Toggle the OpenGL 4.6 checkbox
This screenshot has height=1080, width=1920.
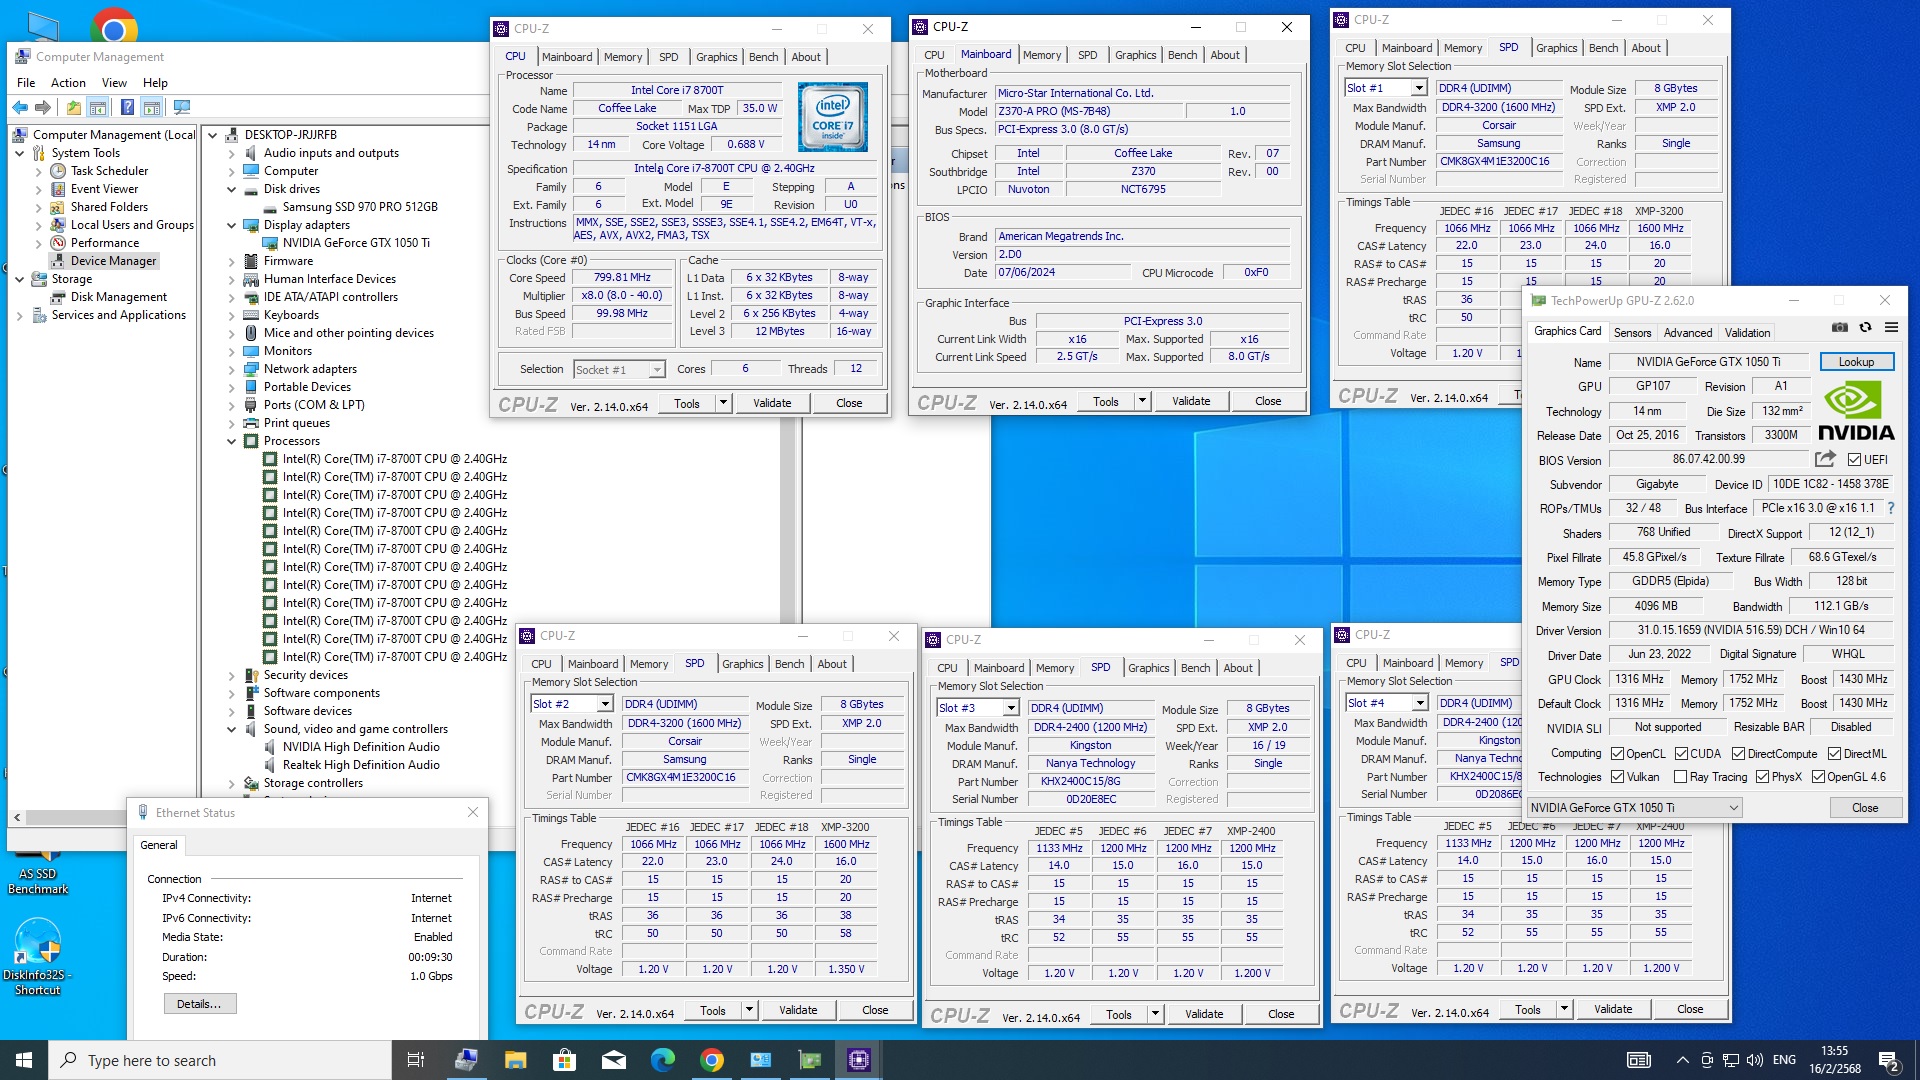(1818, 777)
